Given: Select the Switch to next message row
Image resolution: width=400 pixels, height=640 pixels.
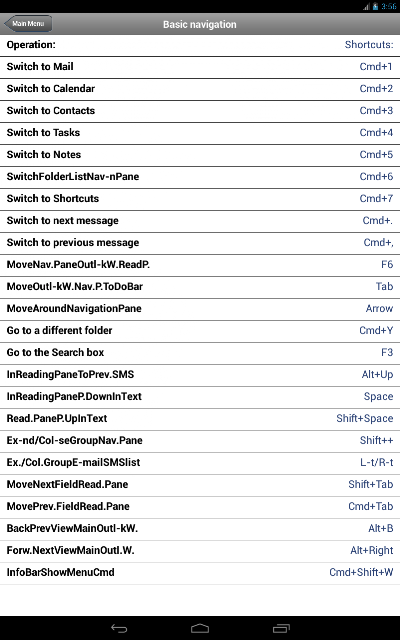Looking at the screenshot, I should coord(200,221).
